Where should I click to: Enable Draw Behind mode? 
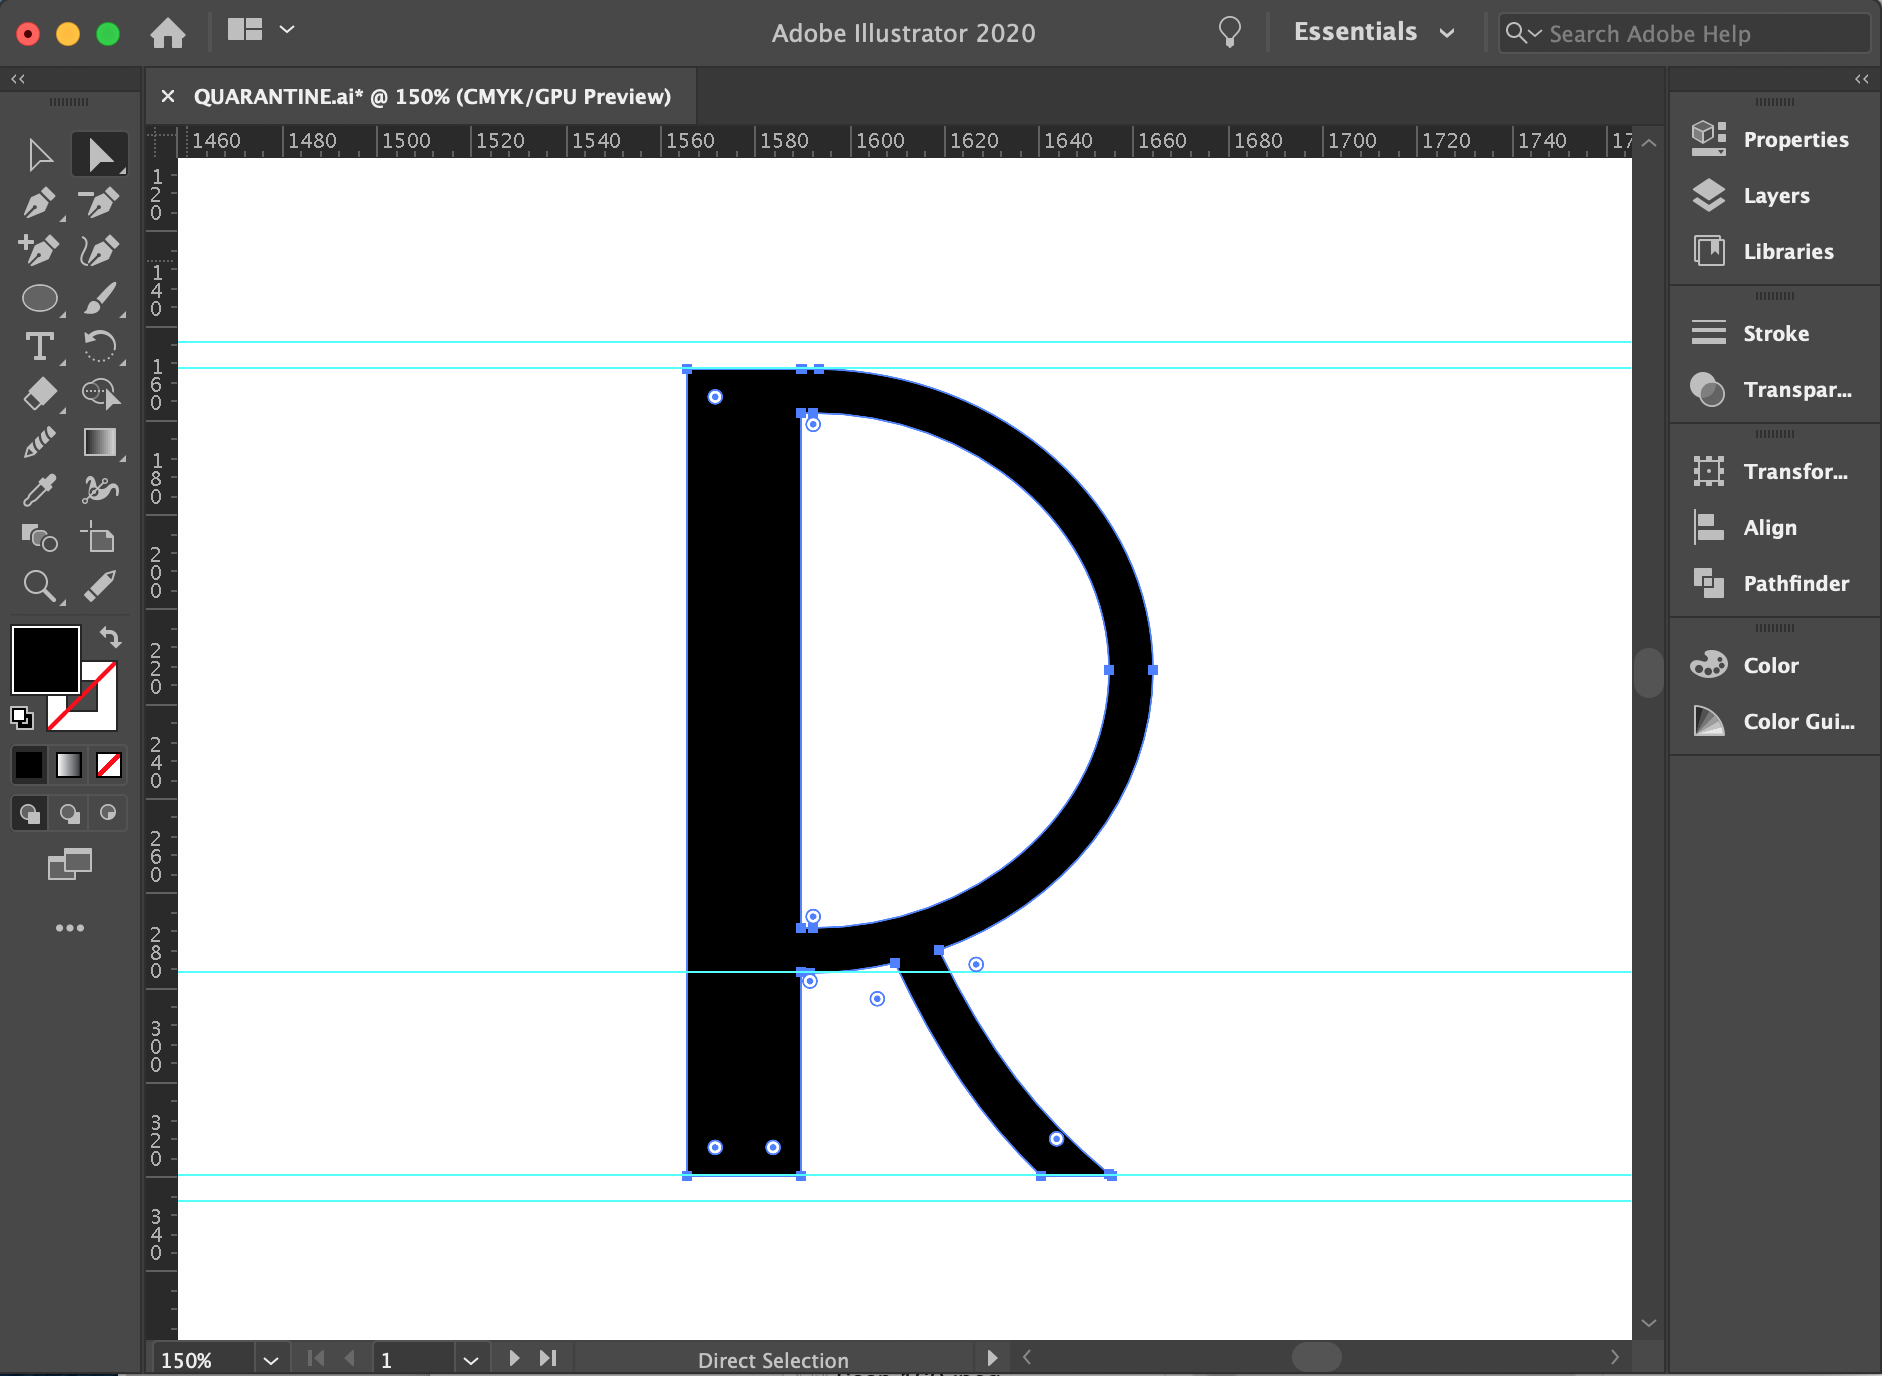(69, 813)
